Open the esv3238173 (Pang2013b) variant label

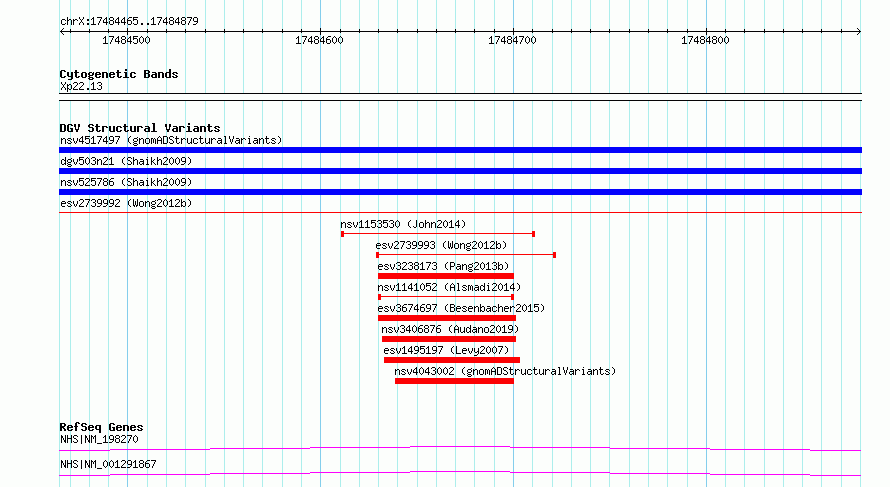443,266
